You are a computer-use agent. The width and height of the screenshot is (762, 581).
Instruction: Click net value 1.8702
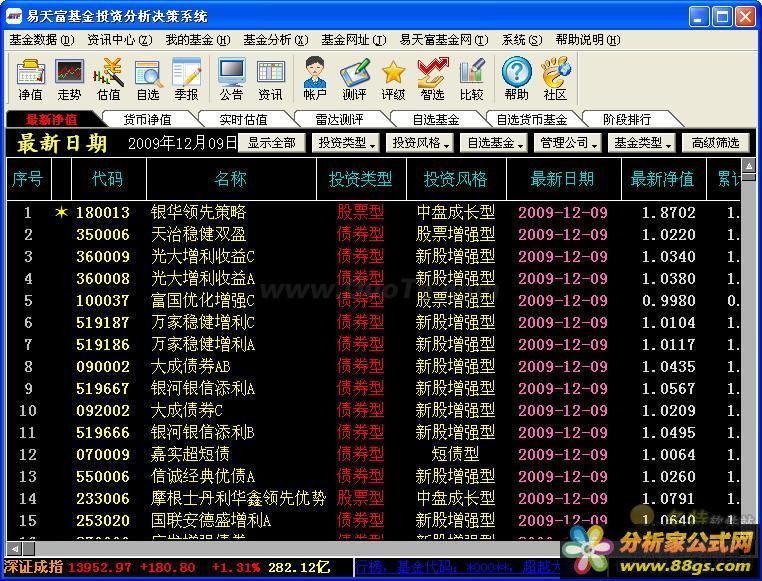tap(669, 212)
